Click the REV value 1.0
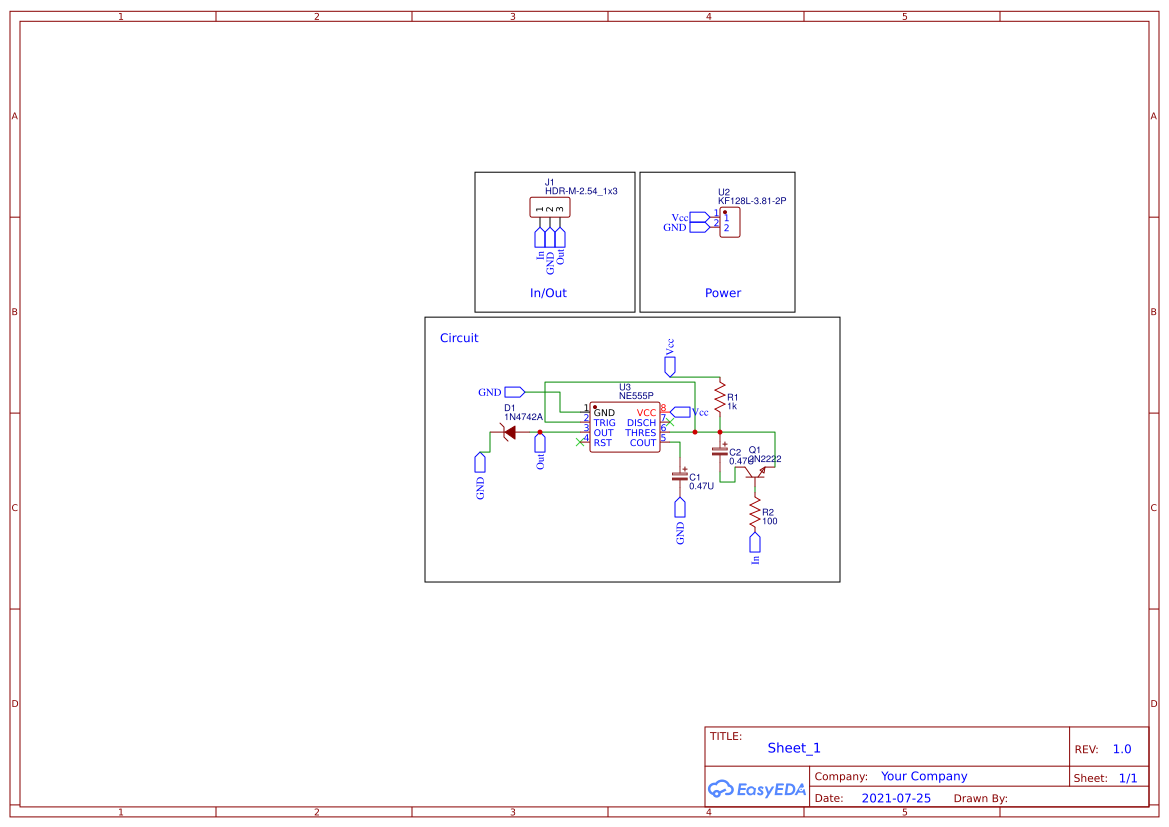Viewport: 1169px width, 827px height. (x=1120, y=748)
